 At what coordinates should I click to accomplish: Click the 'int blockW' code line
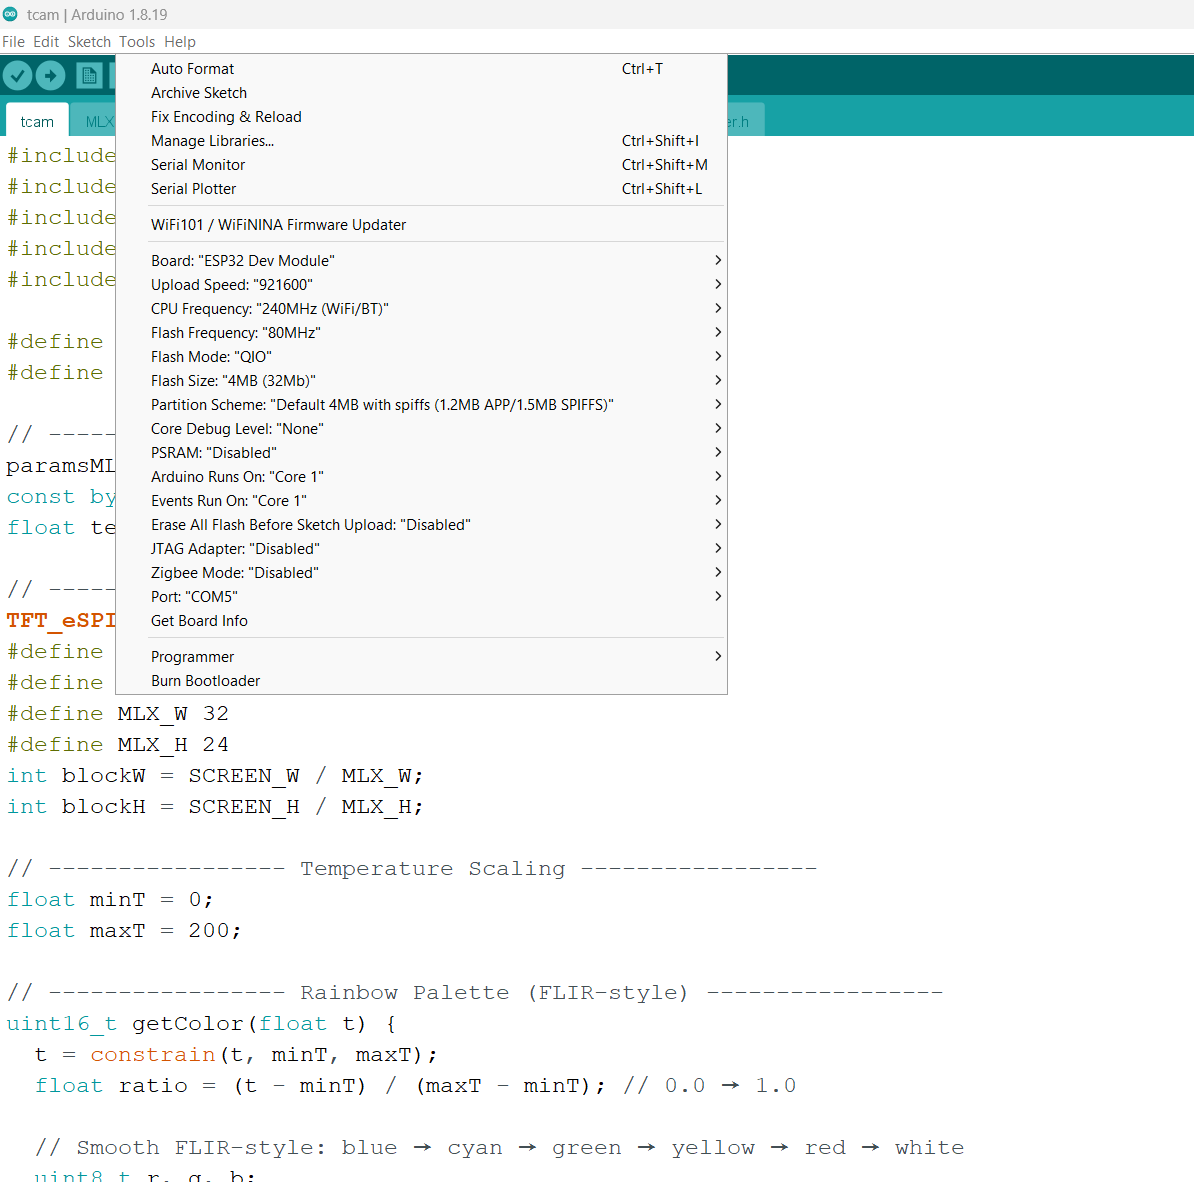pyautogui.click(x=215, y=776)
